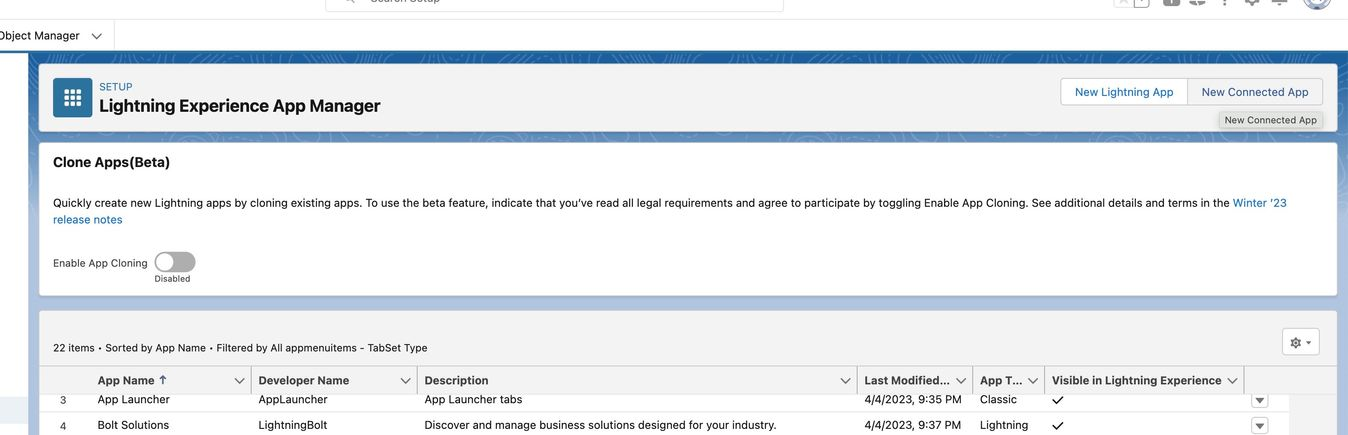Viewport: 1348px width, 435px height.
Task: Click the checkmark in the Bolt Solutions row
Action: 1057,426
